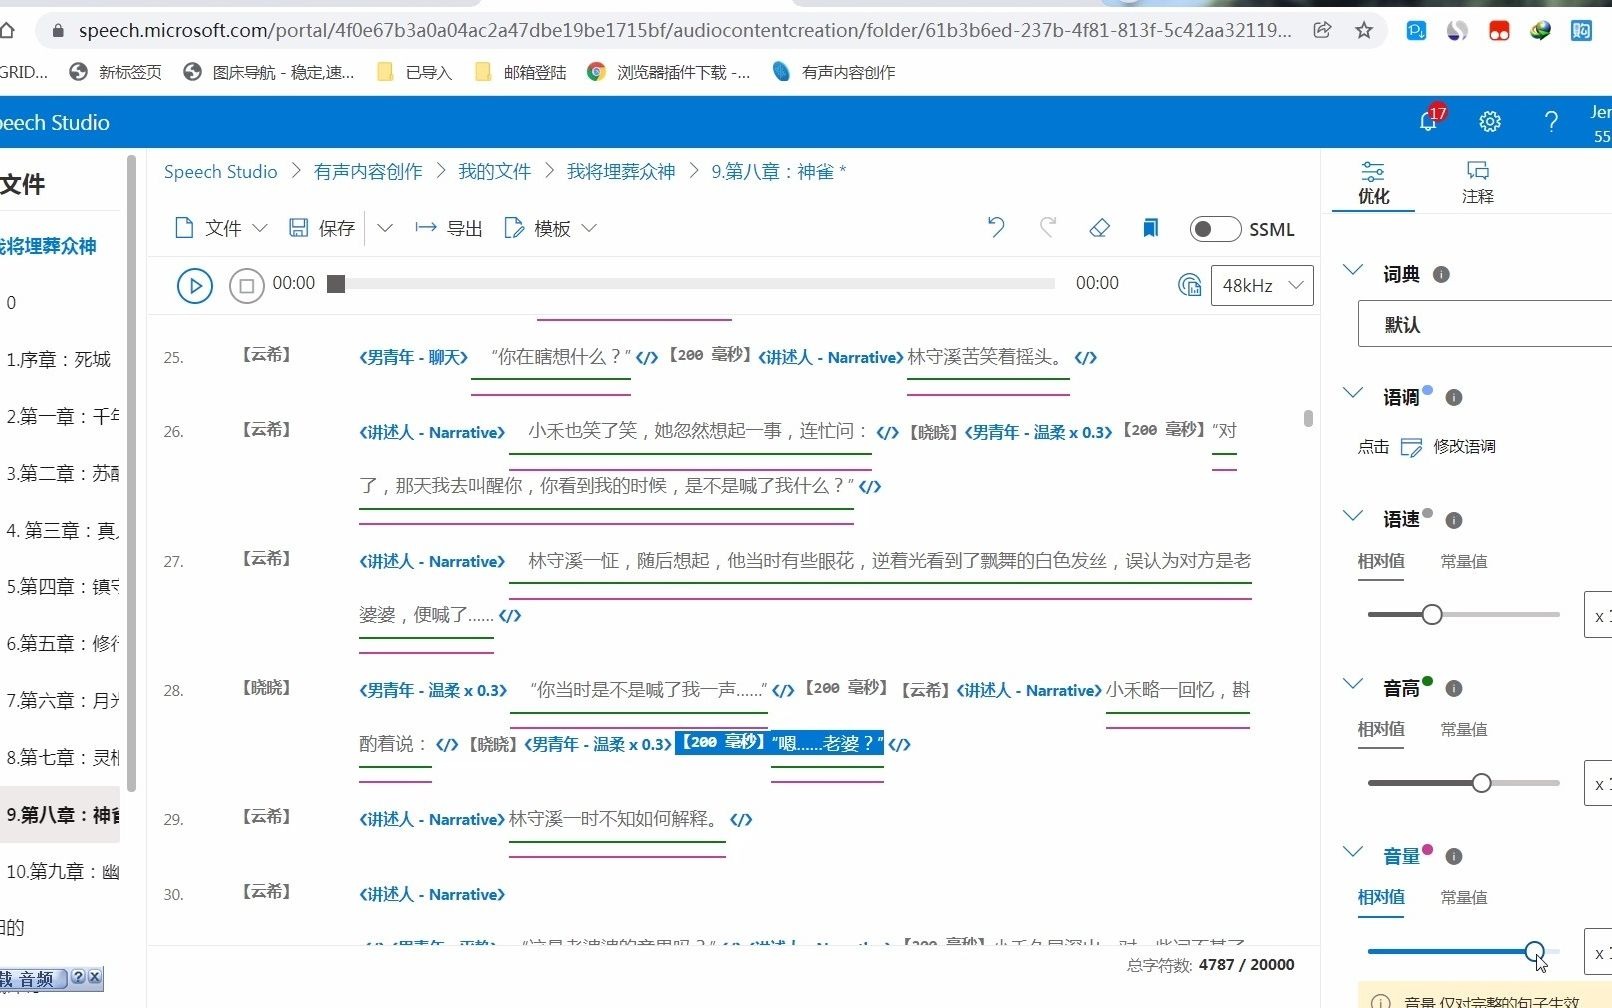1612x1008 pixels.
Task: Click the browser address bar URL
Action: click(685, 30)
